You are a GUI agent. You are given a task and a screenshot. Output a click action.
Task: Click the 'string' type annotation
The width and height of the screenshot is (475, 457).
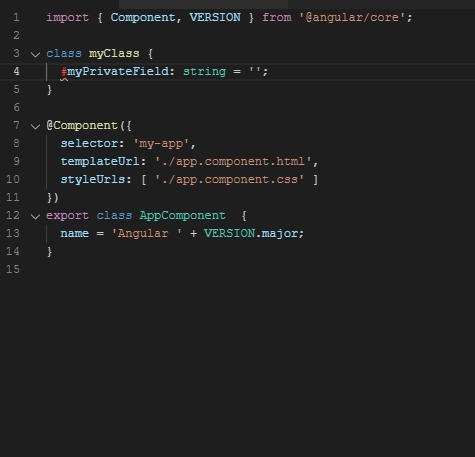204,72
